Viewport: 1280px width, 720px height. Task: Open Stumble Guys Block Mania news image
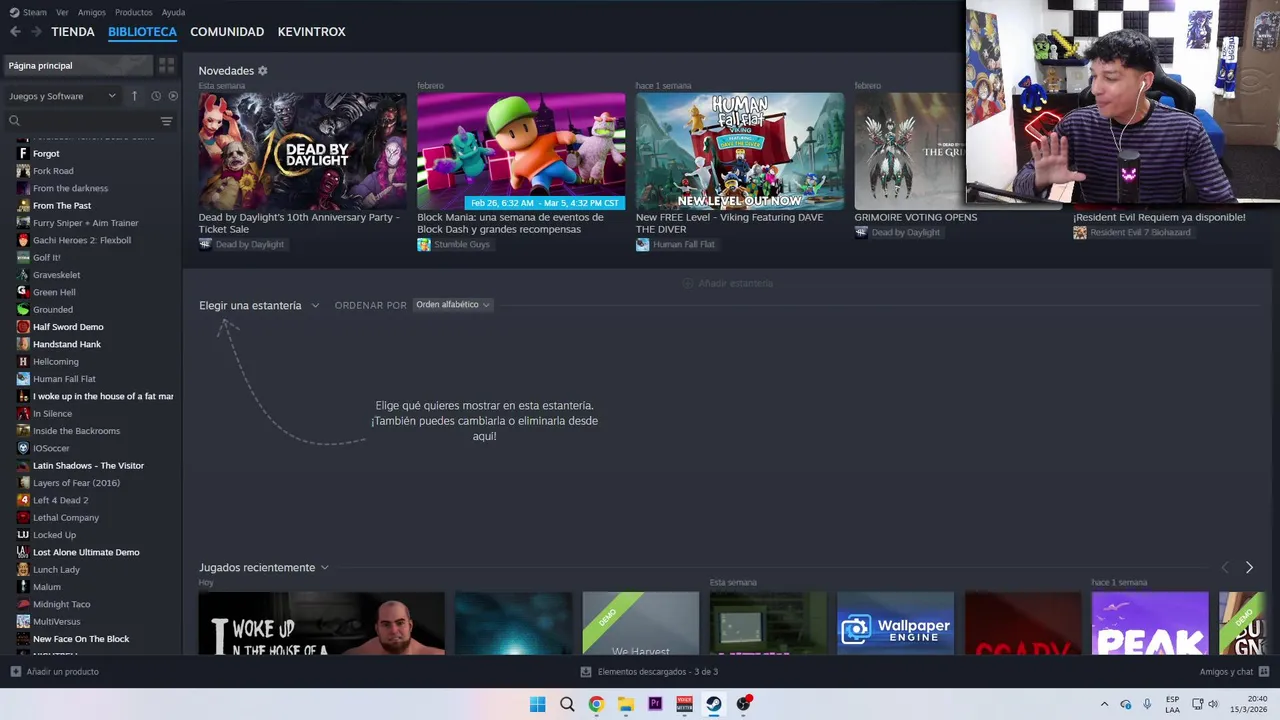(521, 151)
